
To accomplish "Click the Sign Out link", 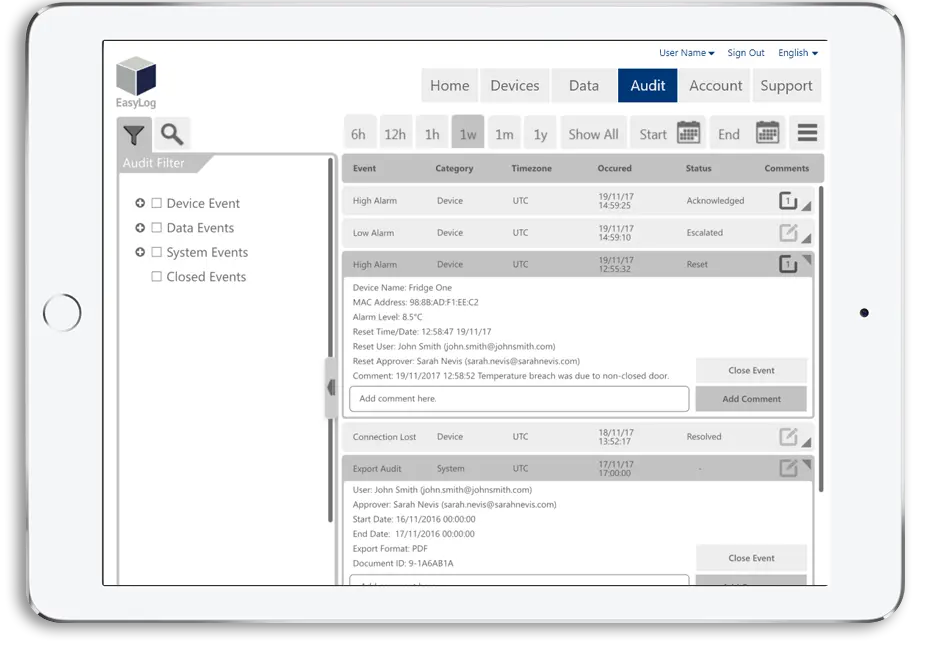I will point(746,52).
